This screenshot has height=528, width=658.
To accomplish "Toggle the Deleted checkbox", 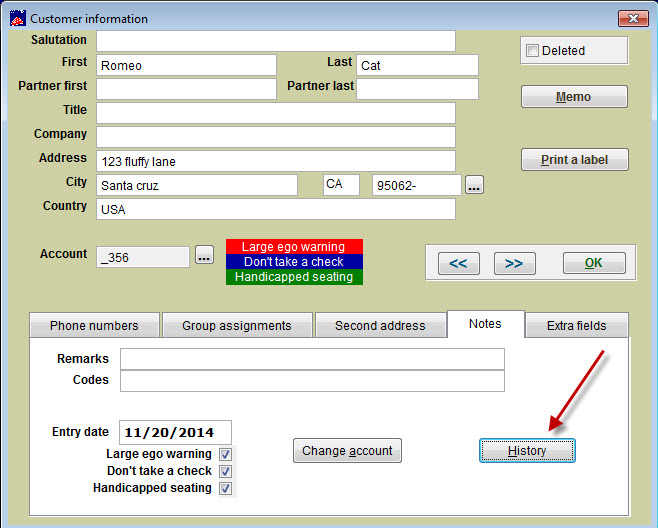I will coord(532,50).
